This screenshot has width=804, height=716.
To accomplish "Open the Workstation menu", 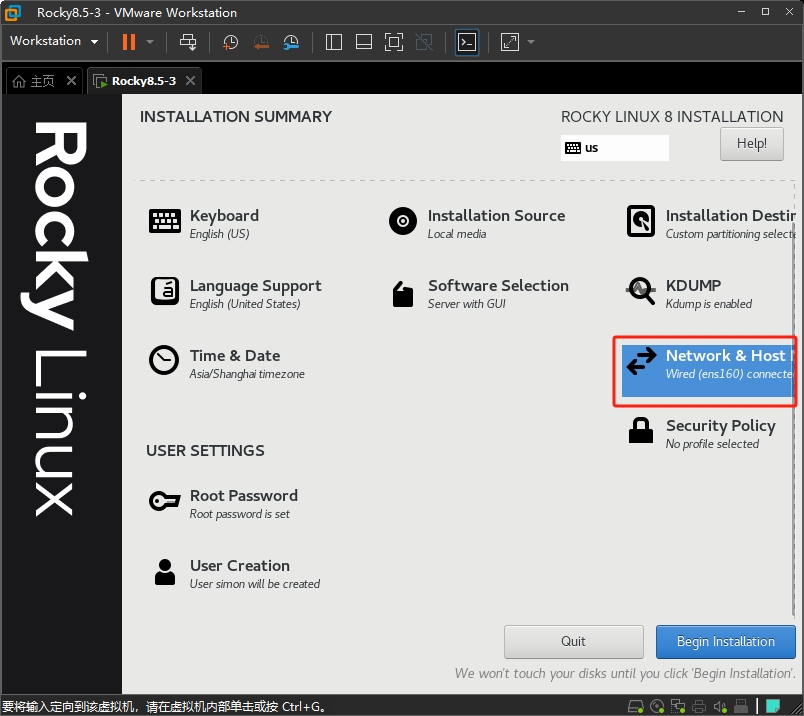I will [x=54, y=41].
